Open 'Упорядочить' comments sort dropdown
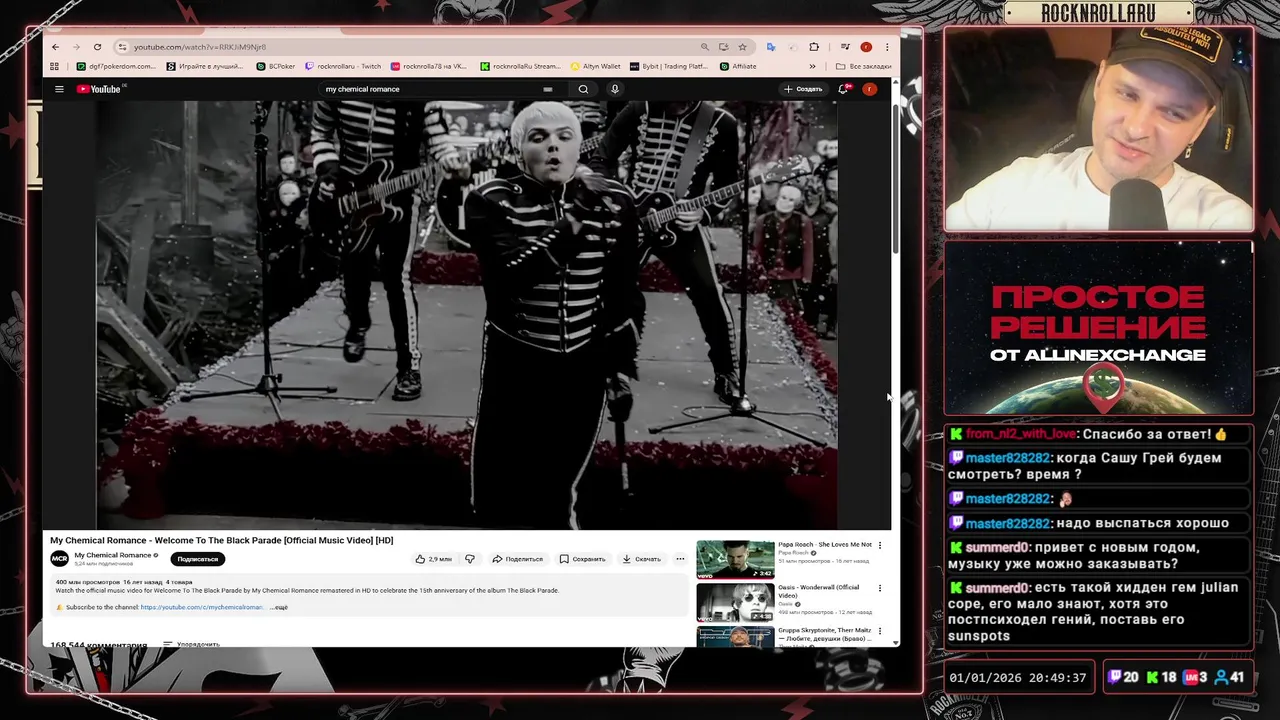 tap(192, 644)
